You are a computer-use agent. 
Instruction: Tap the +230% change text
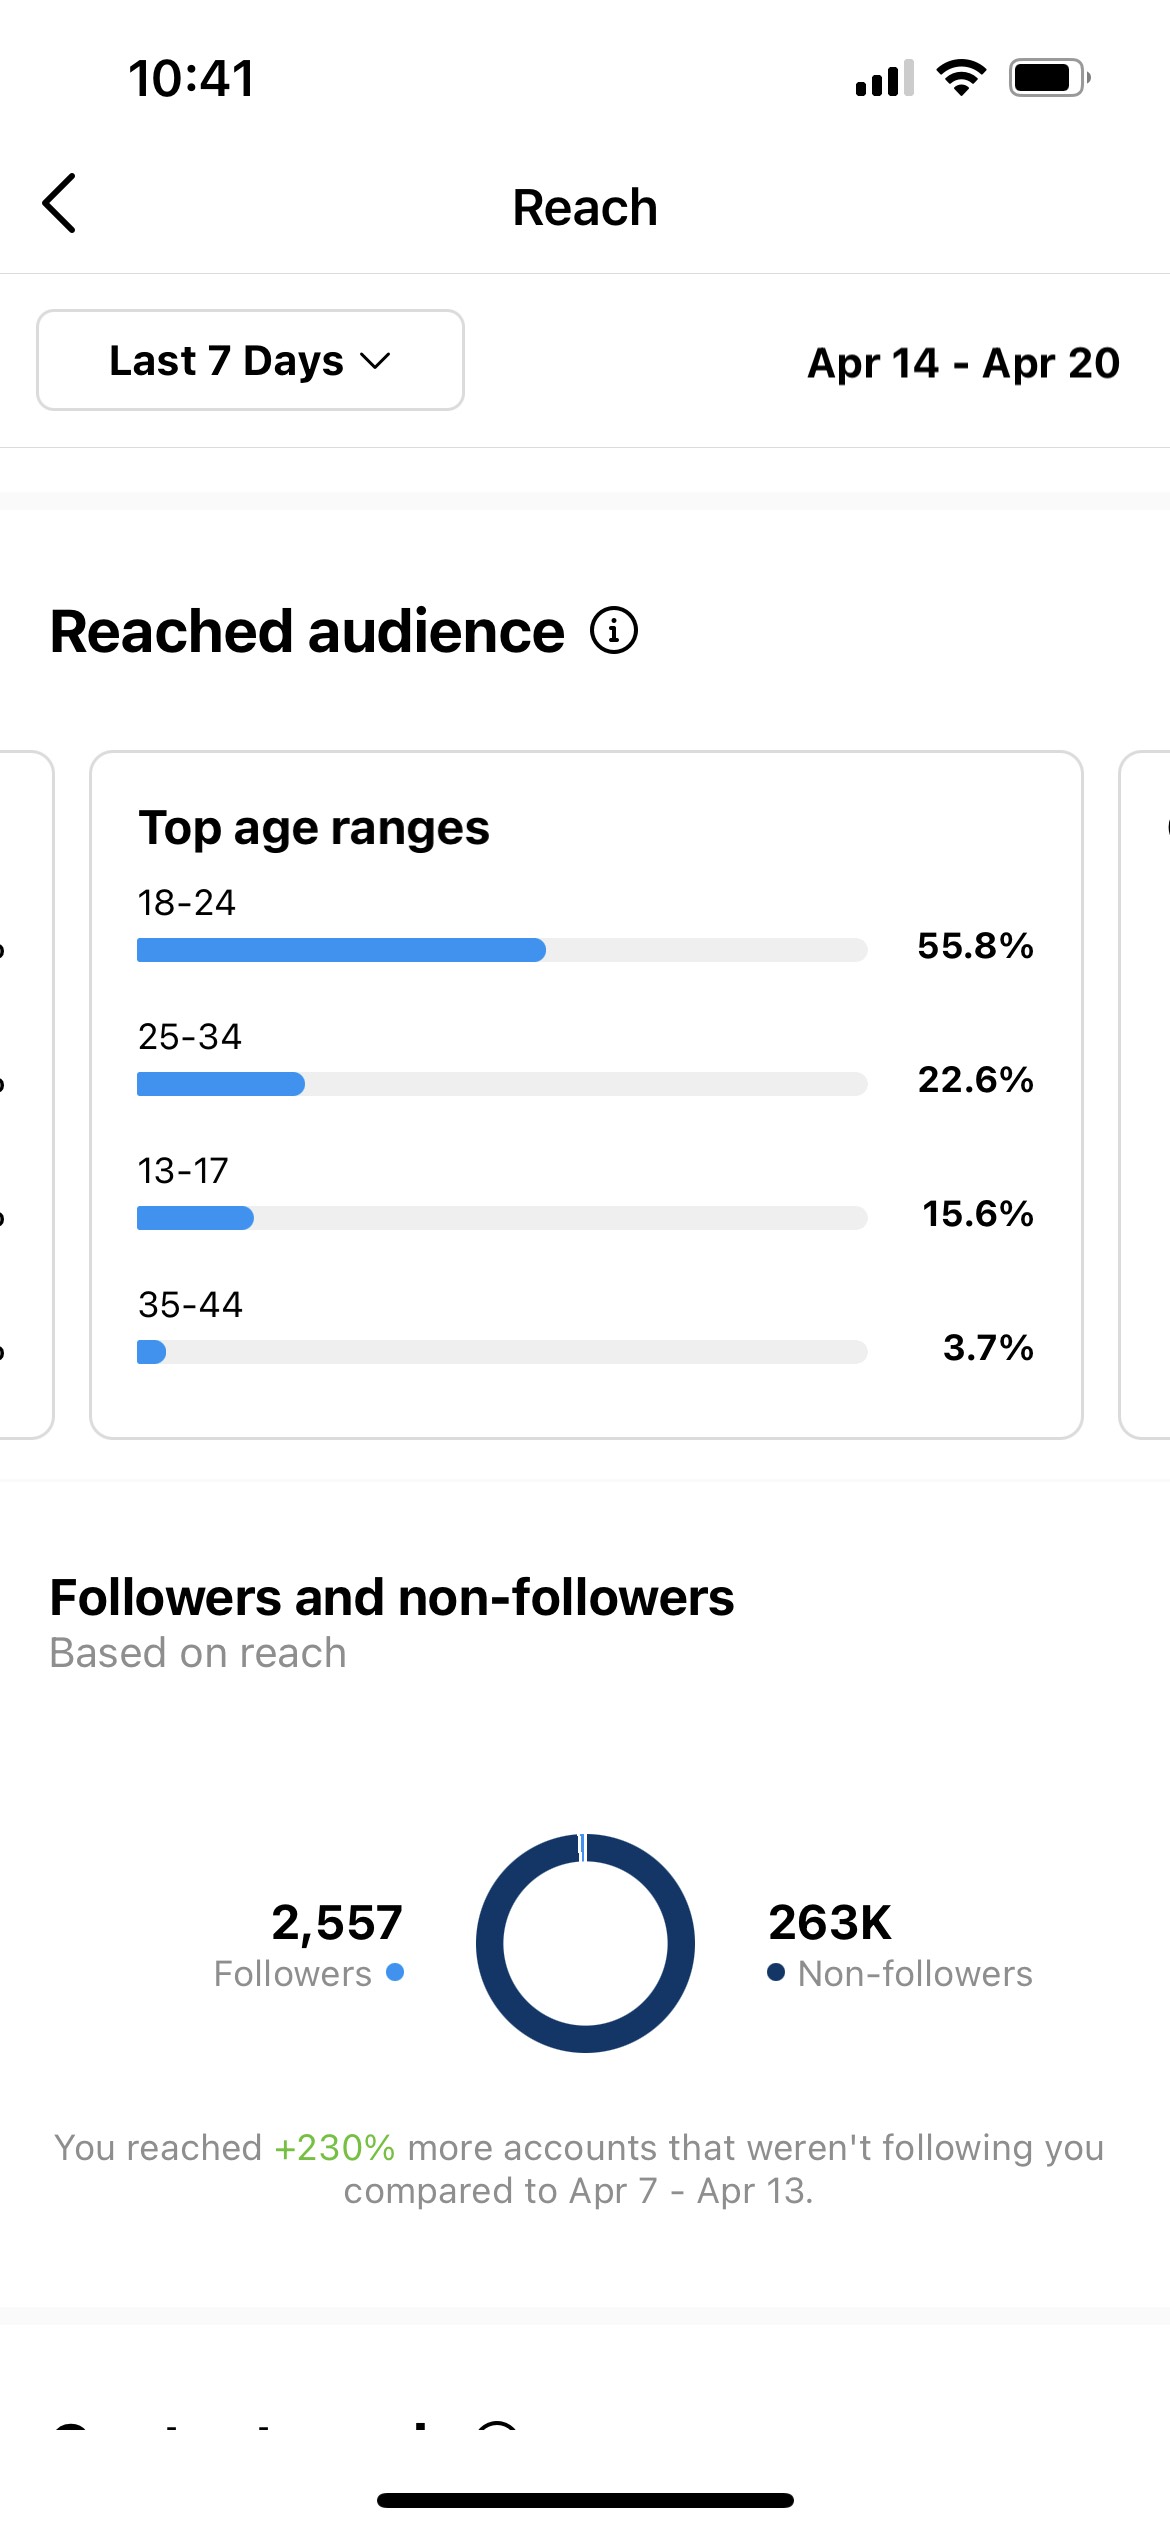[x=335, y=2147]
